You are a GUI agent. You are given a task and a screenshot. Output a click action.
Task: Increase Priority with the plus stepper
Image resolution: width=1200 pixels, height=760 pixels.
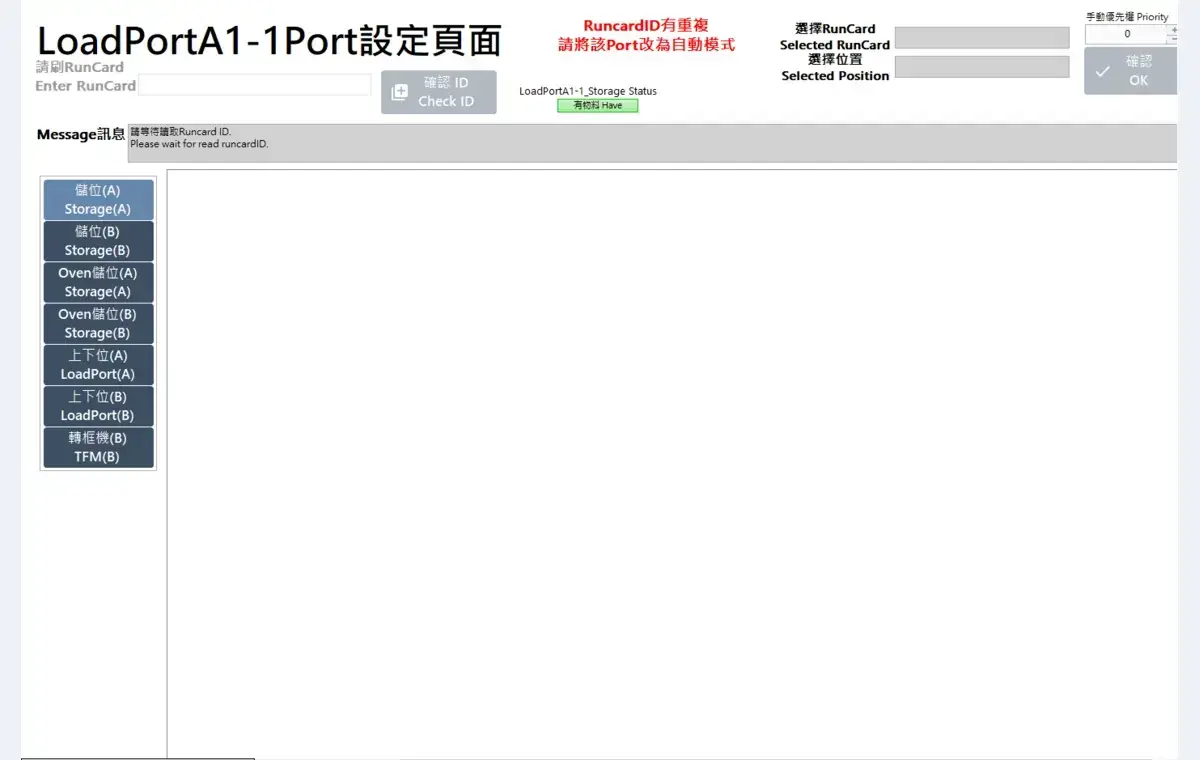tap(1174, 29)
